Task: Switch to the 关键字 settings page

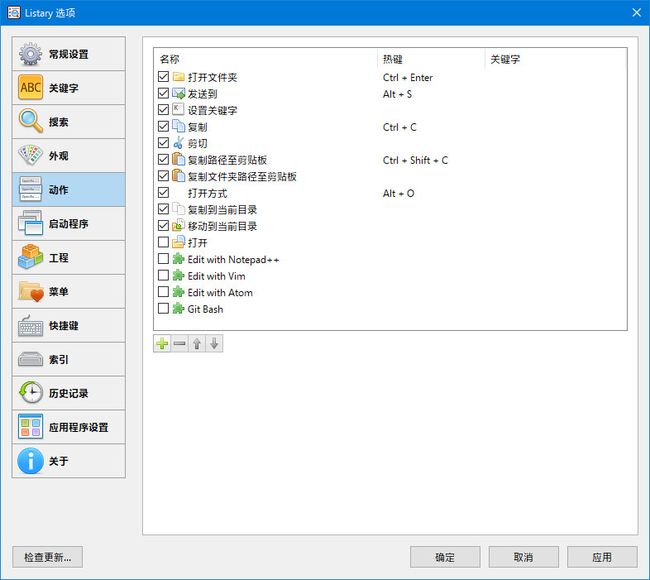Action: (69, 87)
